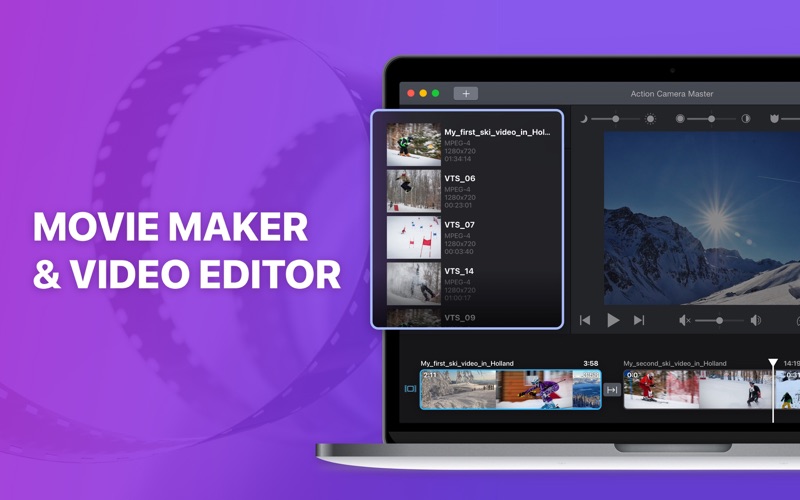Select the VTS_07 slalom thumbnail
Viewport: 800px width, 500px height.
click(414, 237)
